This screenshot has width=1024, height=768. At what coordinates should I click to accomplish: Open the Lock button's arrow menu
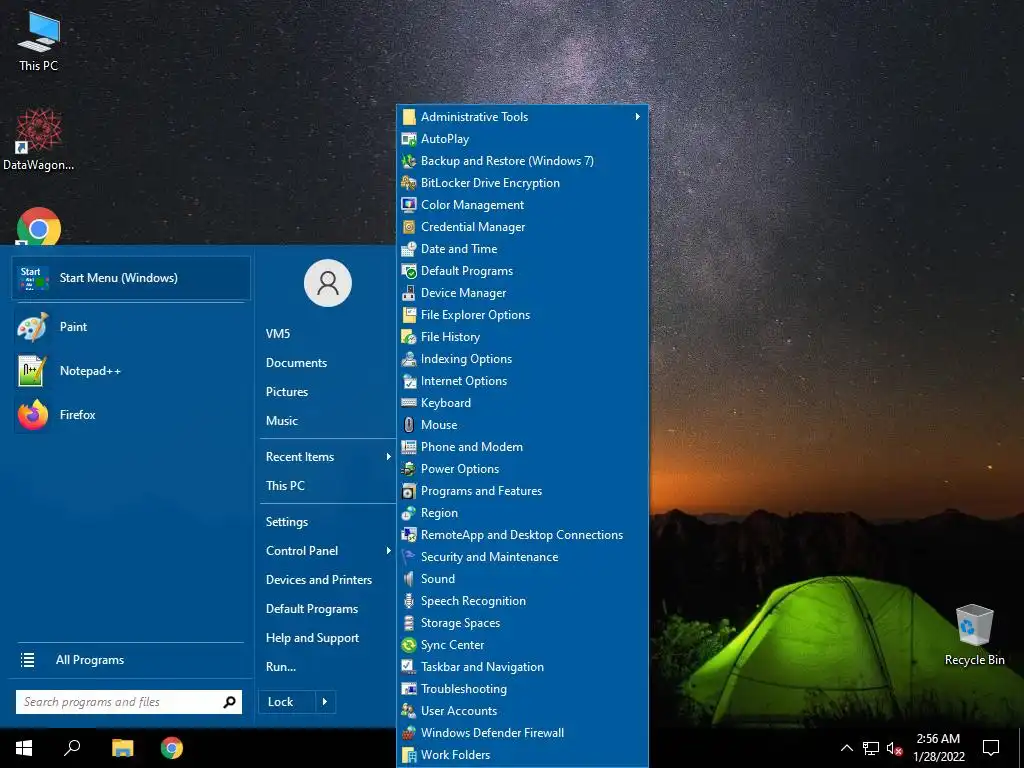325,702
